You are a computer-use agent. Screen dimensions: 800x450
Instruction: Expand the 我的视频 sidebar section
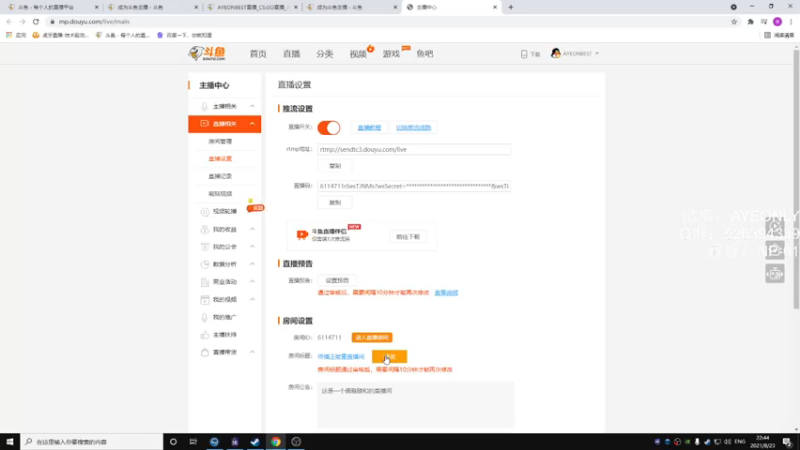pos(252,299)
